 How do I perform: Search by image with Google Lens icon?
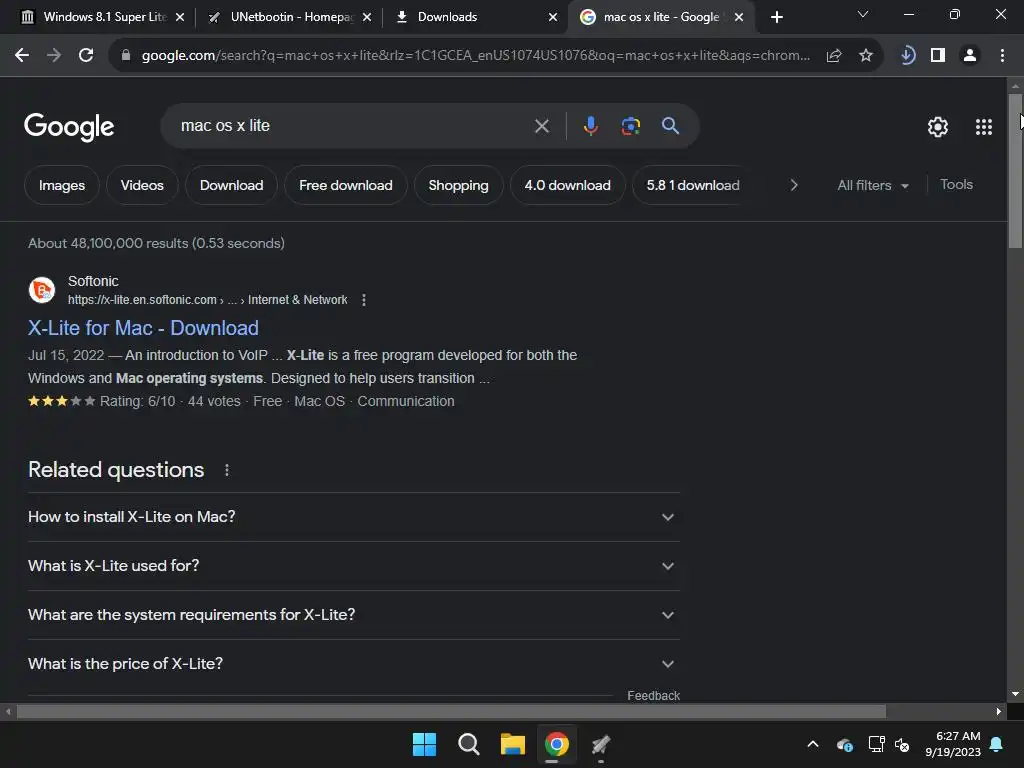630,125
